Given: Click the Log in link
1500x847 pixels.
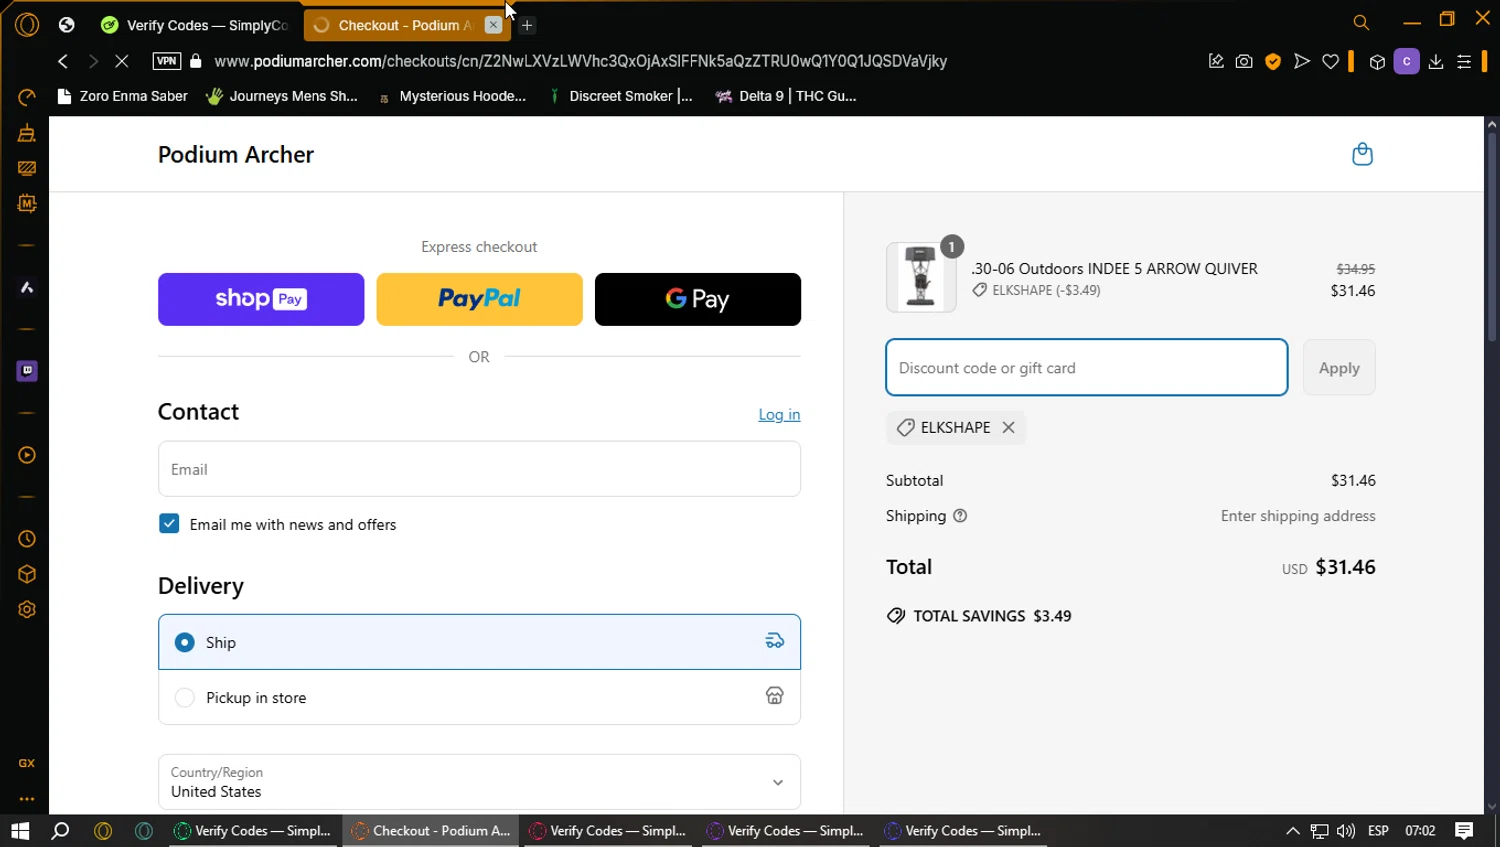Looking at the screenshot, I should tap(779, 415).
